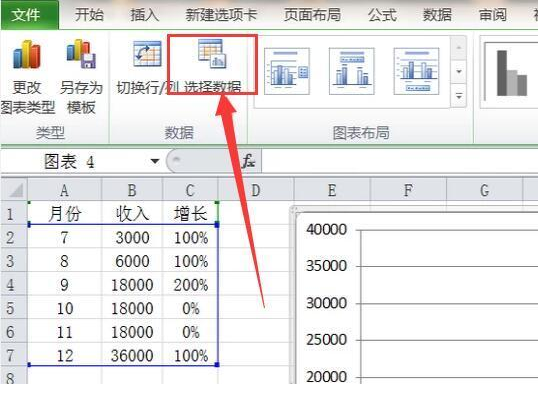The width and height of the screenshot is (549, 395).
Task: Select row 7 header
Action: pos(14,355)
